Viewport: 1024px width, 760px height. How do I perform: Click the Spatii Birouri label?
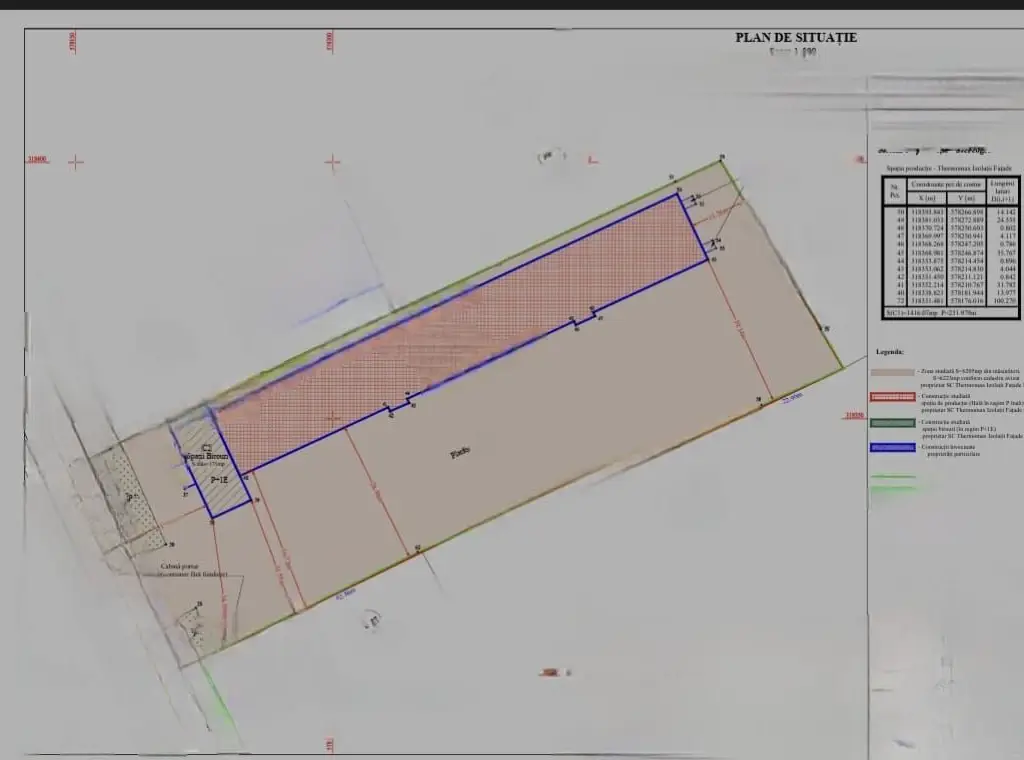click(207, 456)
